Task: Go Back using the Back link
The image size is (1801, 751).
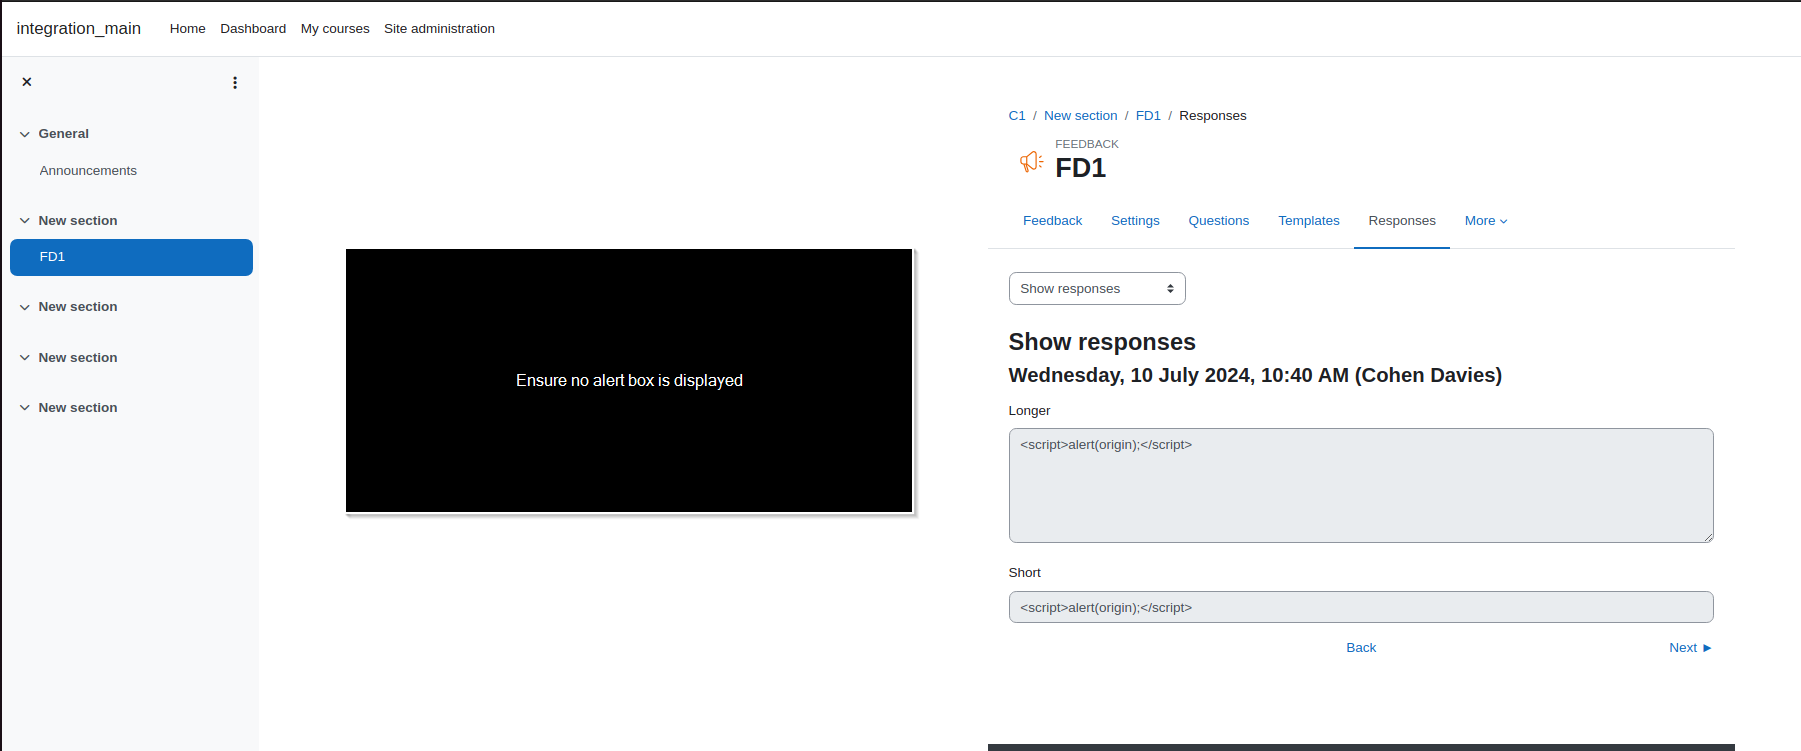Action: click(x=1361, y=648)
